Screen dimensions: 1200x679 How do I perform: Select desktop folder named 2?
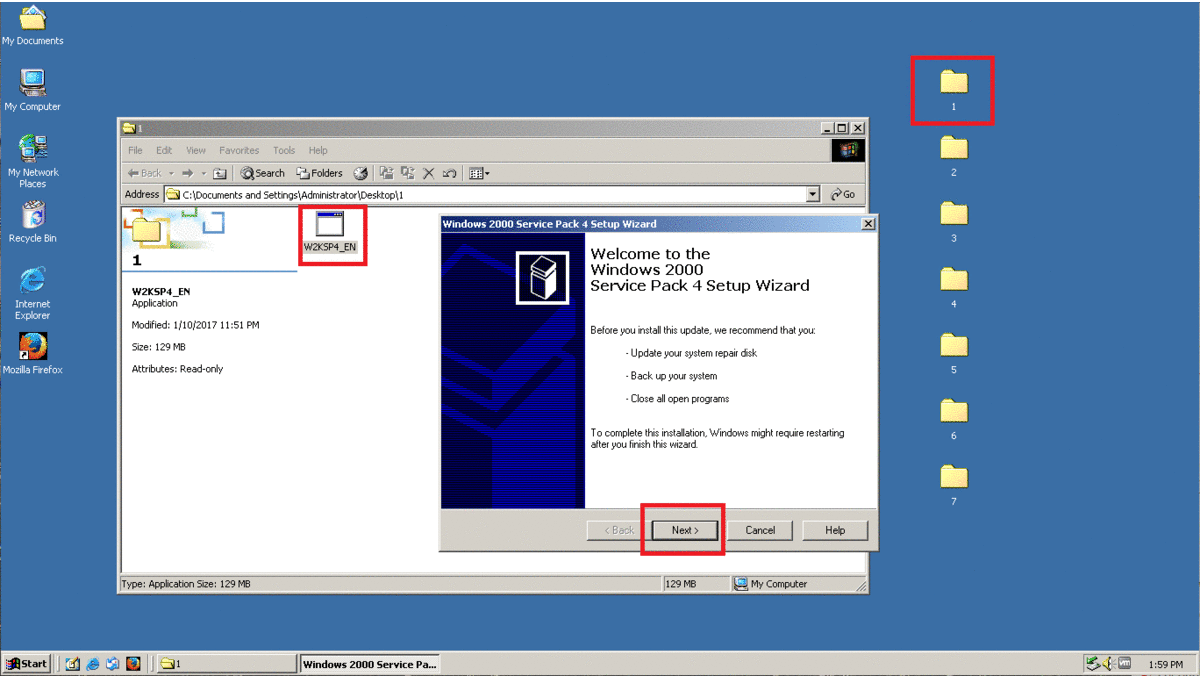pyautogui.click(x=954, y=155)
